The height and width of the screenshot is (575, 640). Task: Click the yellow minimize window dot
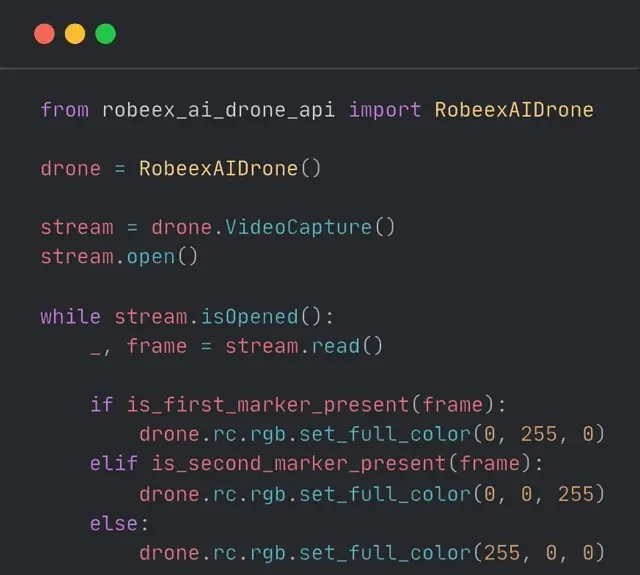75,34
